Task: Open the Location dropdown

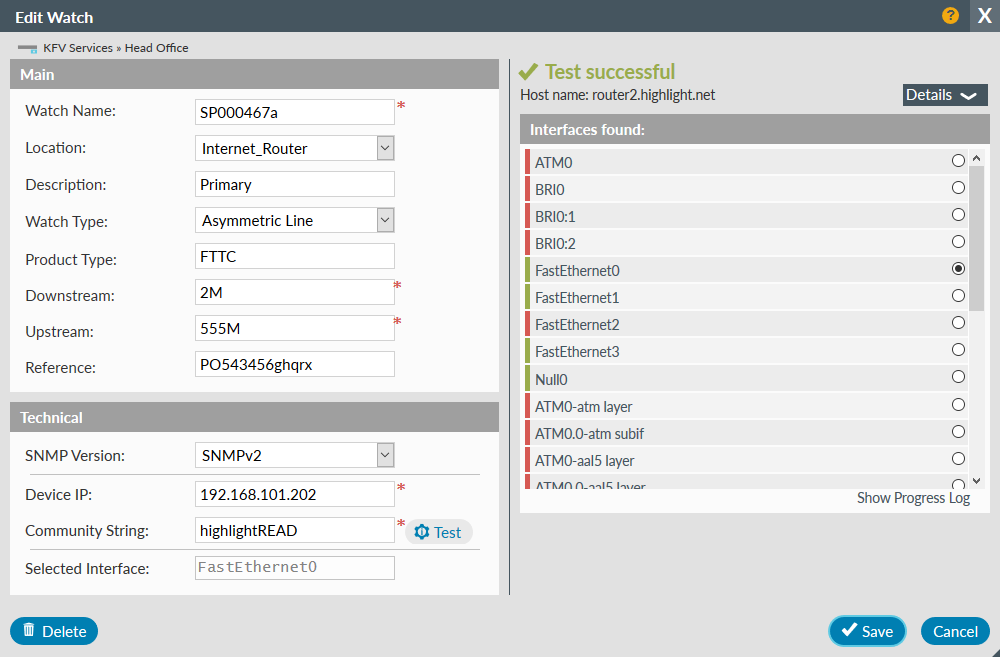Action: [385, 148]
